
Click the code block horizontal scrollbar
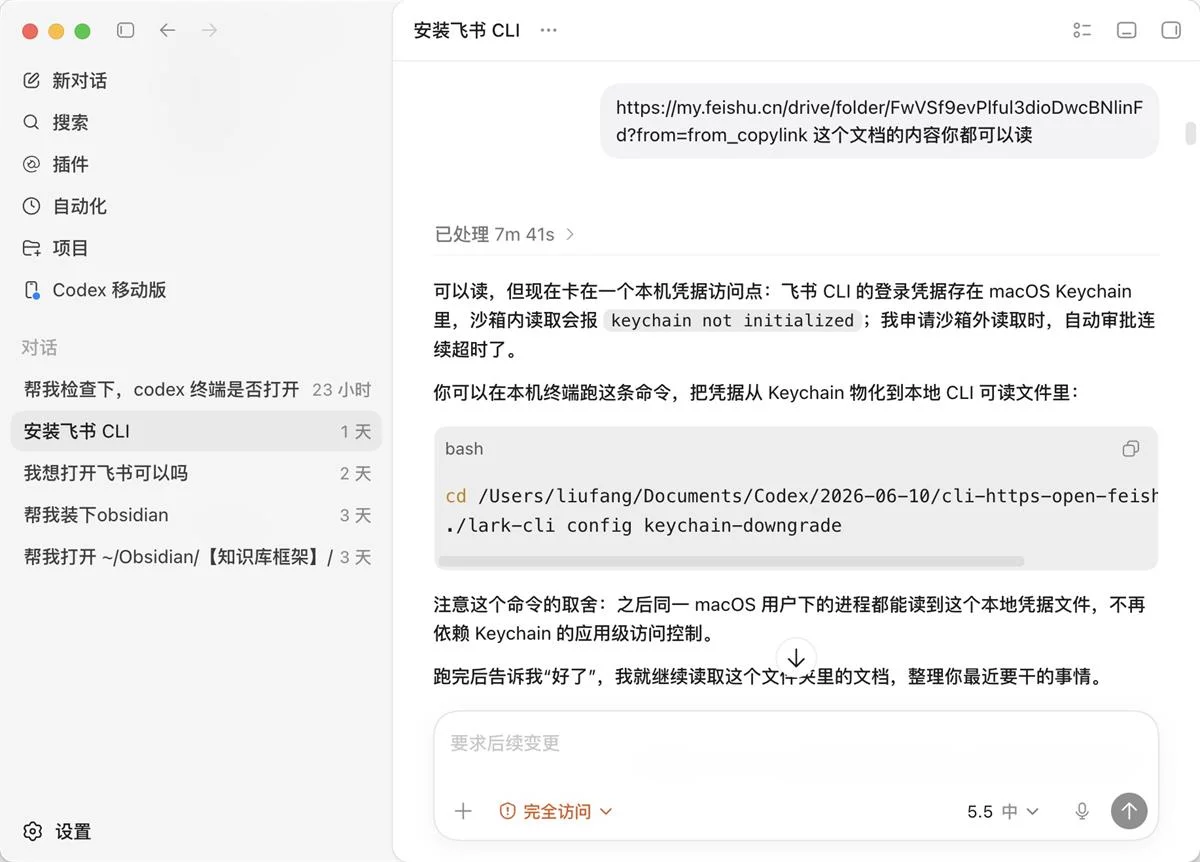(731, 561)
